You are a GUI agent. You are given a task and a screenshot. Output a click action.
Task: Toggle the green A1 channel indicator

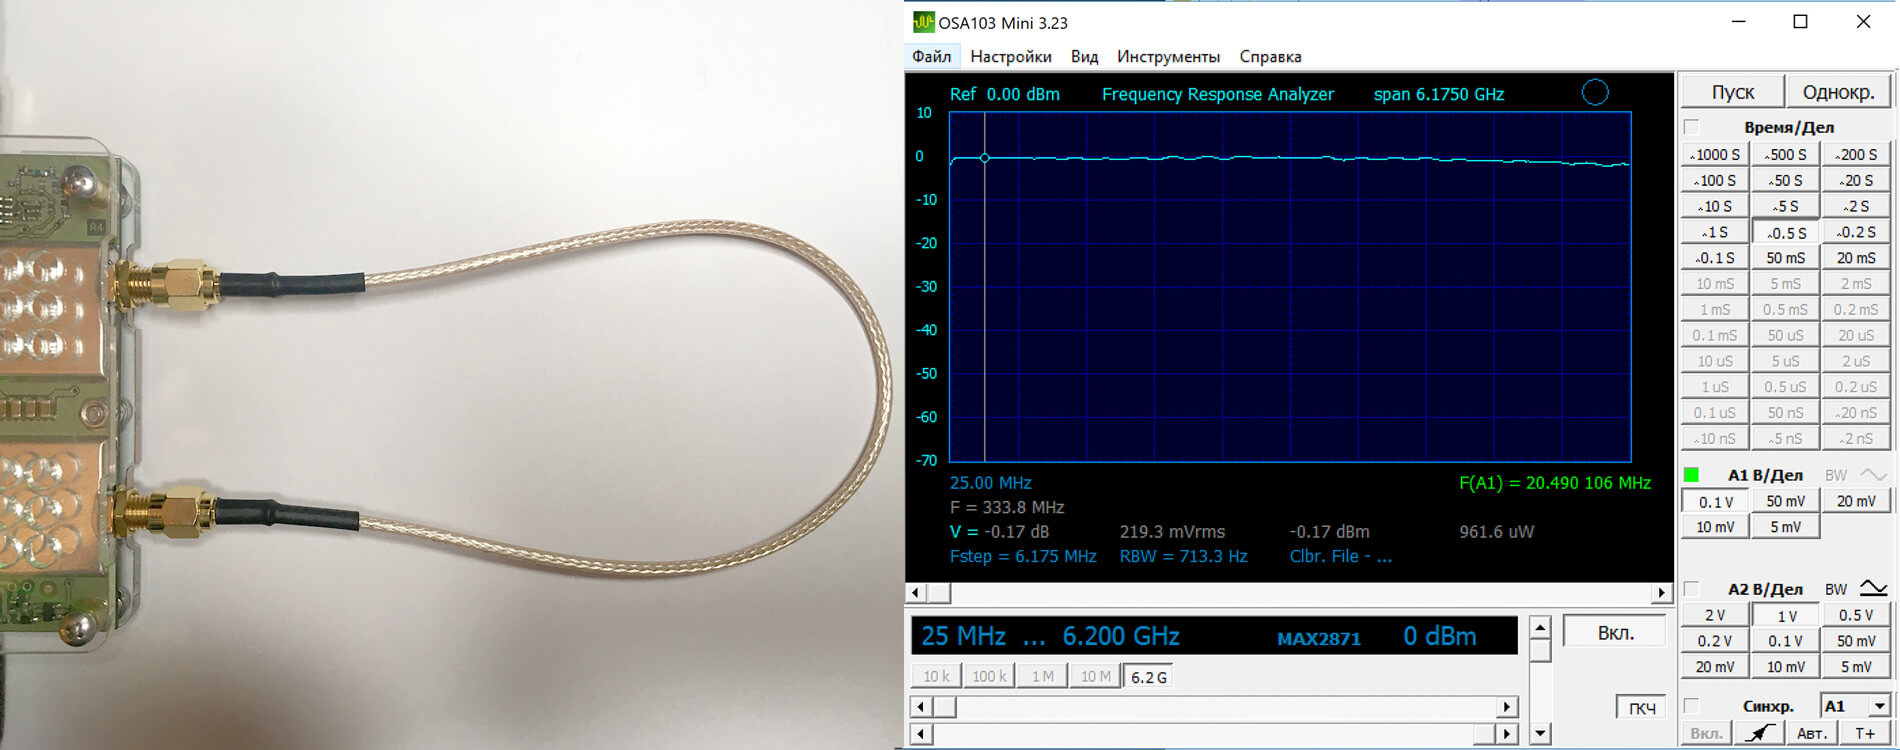[1691, 475]
